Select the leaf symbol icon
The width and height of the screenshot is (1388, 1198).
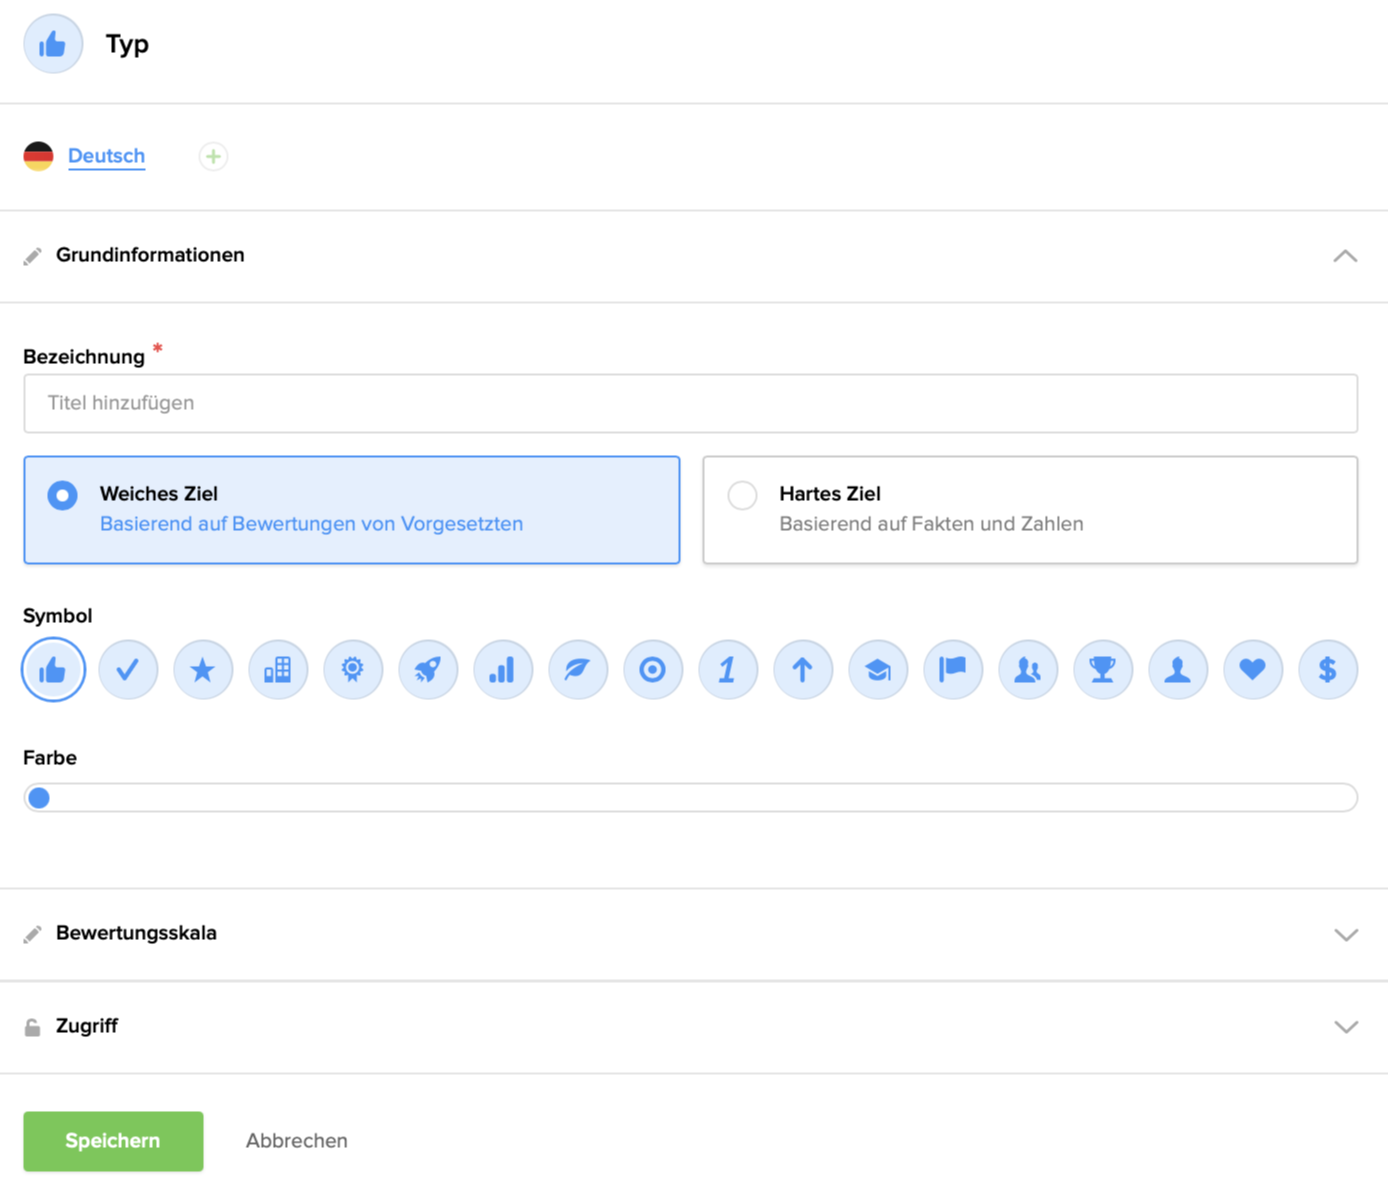coord(578,669)
